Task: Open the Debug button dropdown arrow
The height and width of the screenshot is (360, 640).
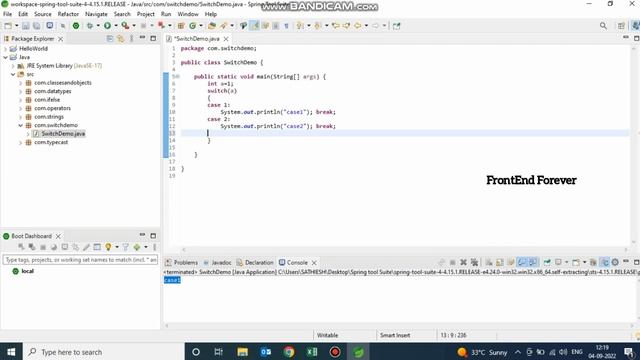Action: (98, 26)
